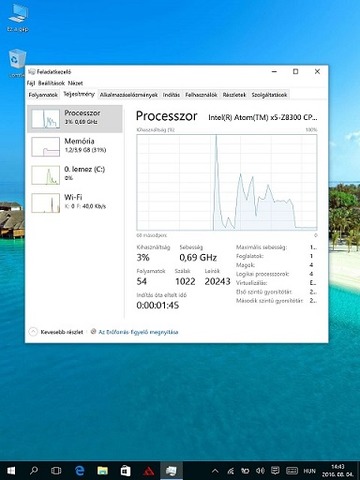This screenshot has height=480, width=360.
Task: Click the 'Magok' label
Action: 245,265
